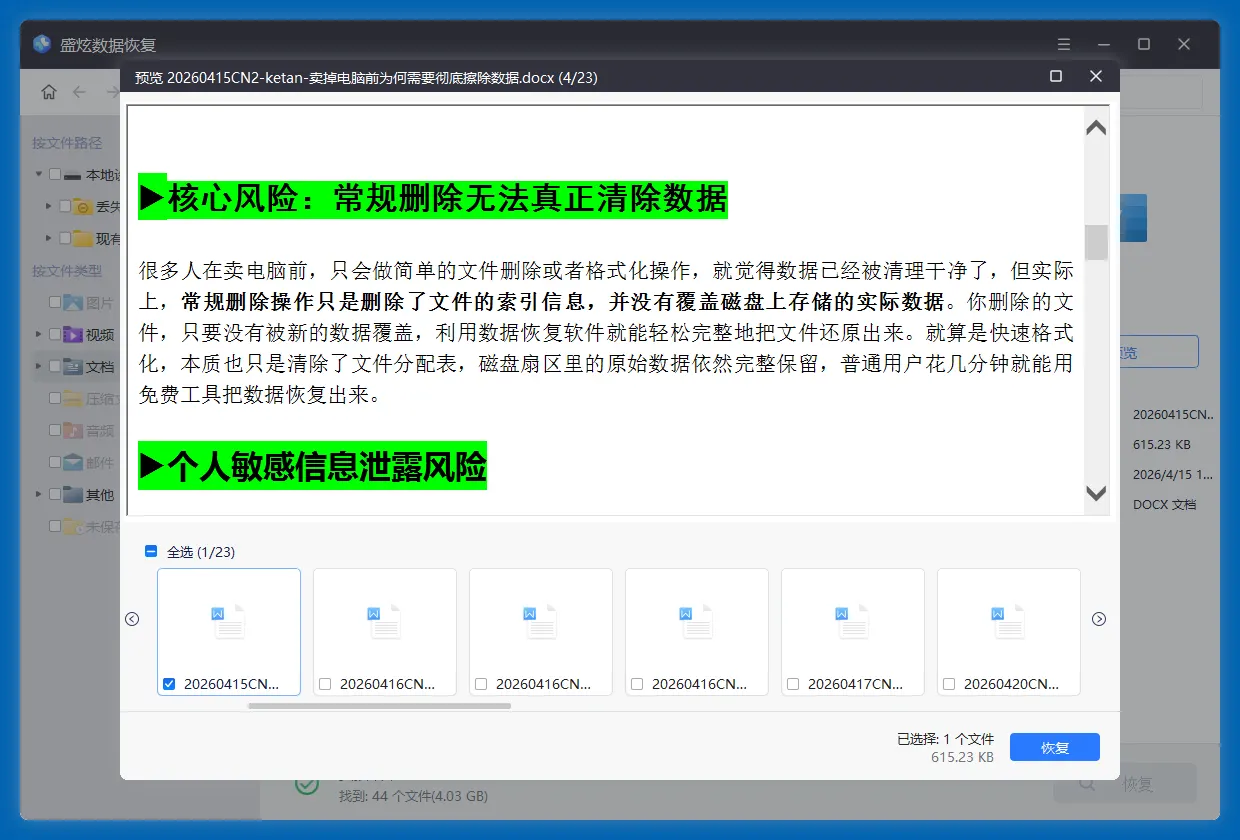This screenshot has width=1240, height=840.
Task: Click the 视频 video type icon
Action: (72, 334)
